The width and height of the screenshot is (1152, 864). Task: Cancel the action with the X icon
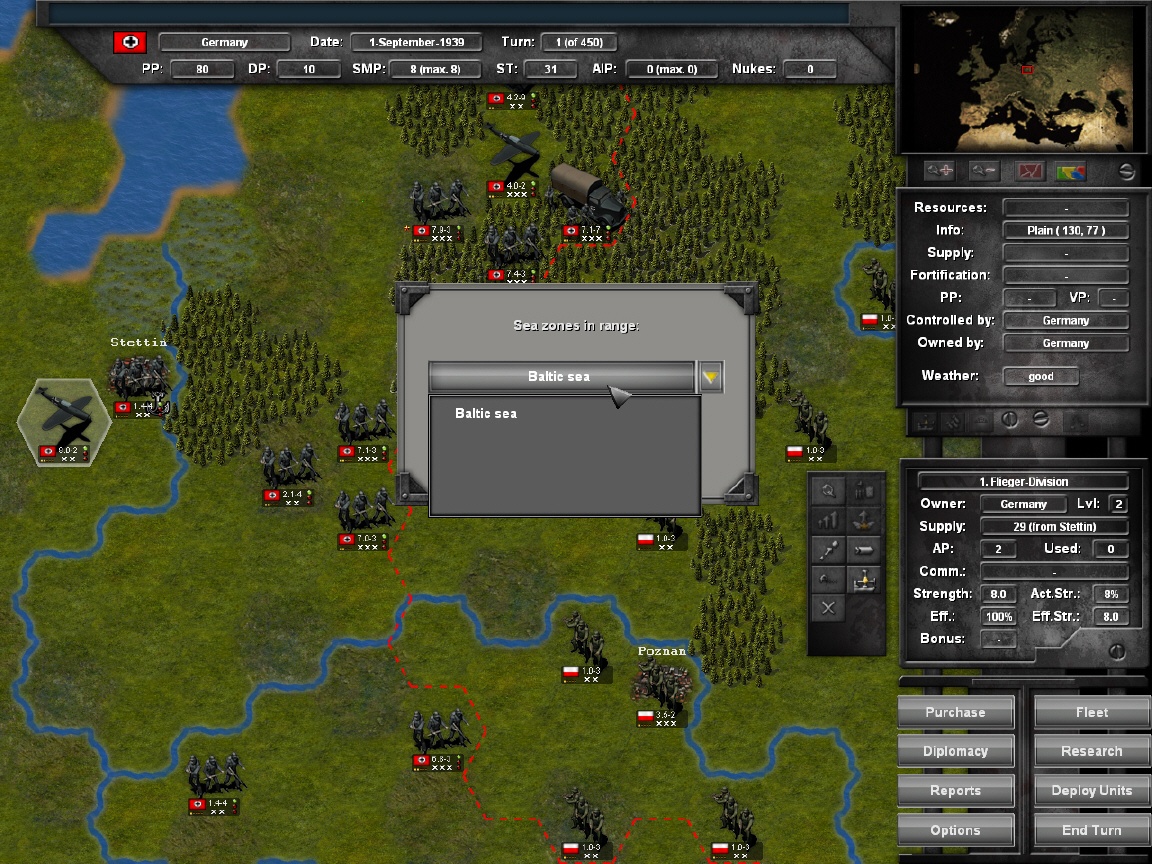point(828,607)
